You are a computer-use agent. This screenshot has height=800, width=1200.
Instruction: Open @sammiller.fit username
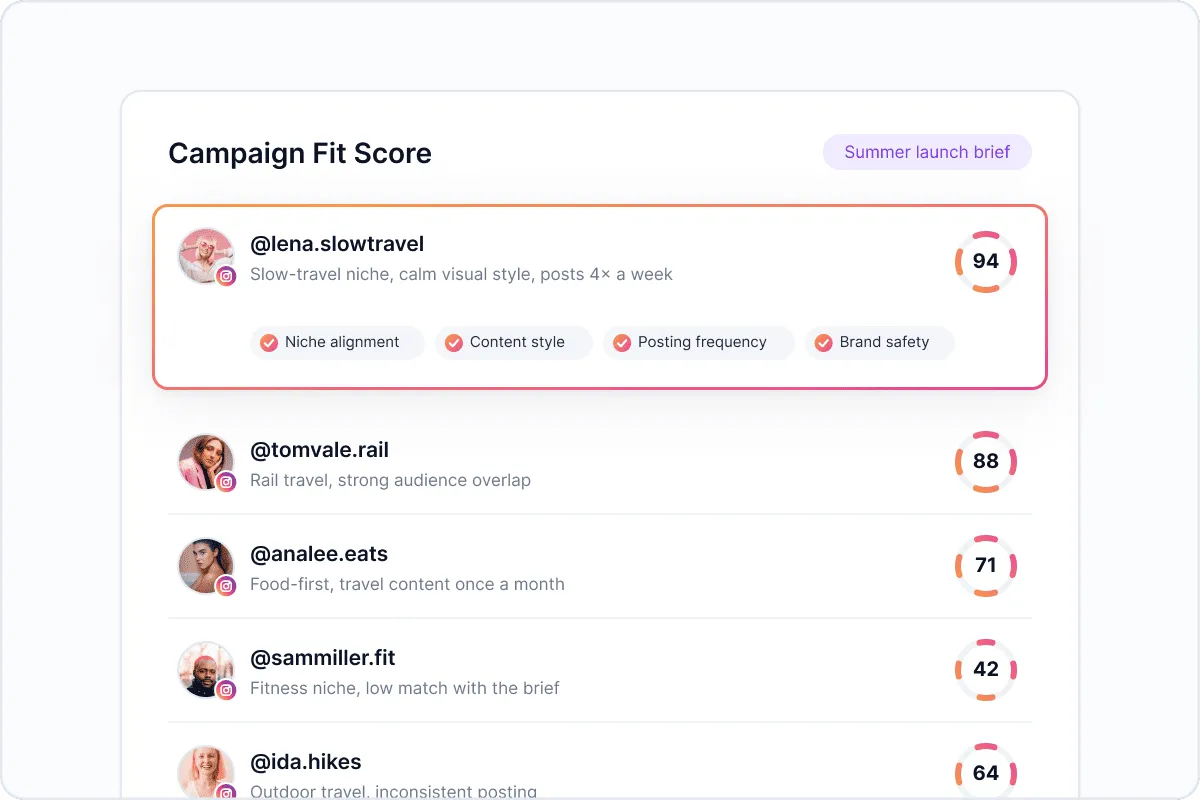[323, 658]
